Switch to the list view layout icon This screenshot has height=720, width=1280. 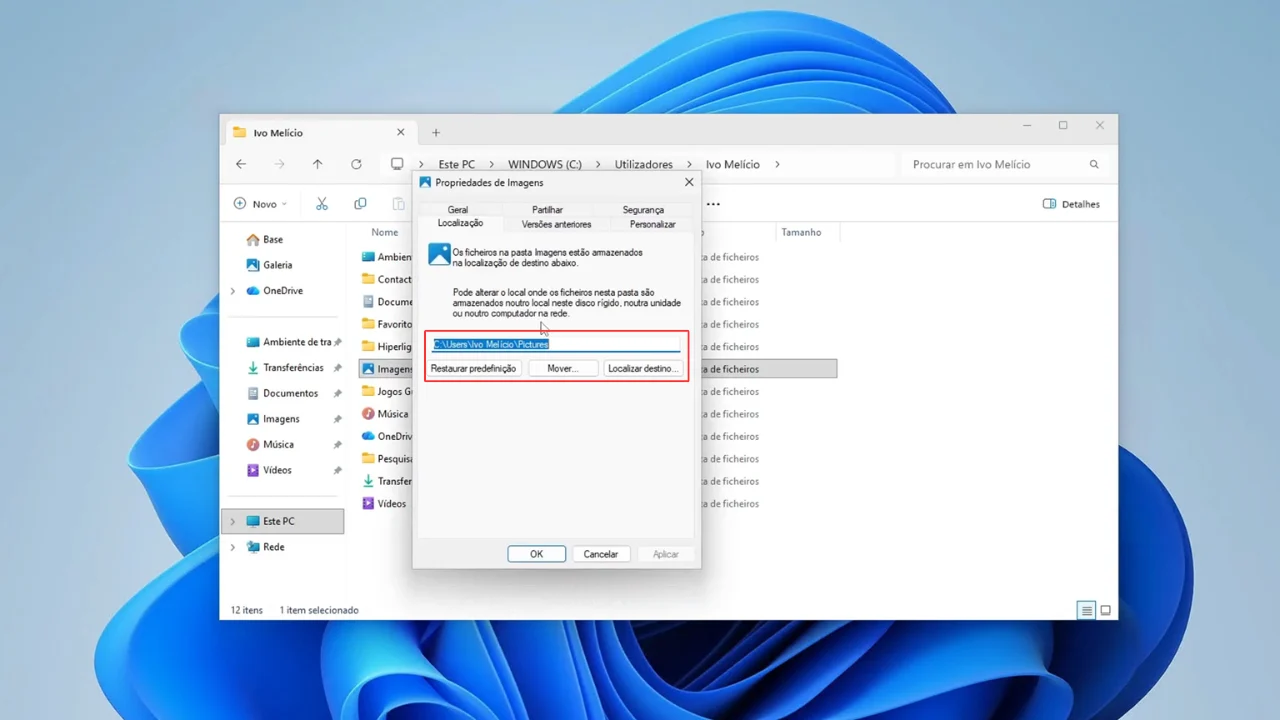(x=1086, y=610)
